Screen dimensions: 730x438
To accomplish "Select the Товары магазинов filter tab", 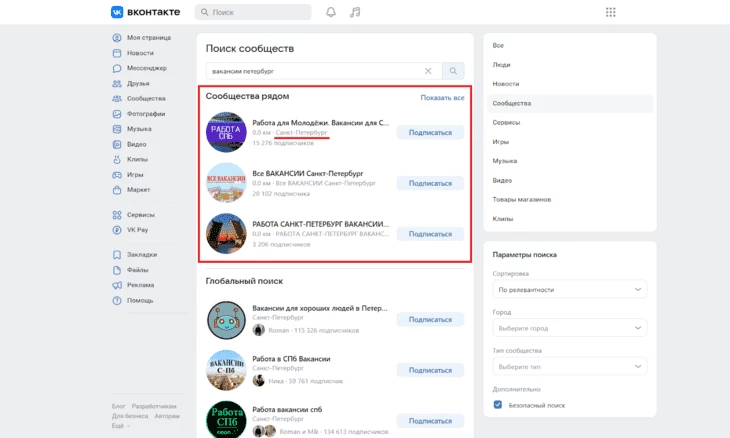I will coord(570,199).
